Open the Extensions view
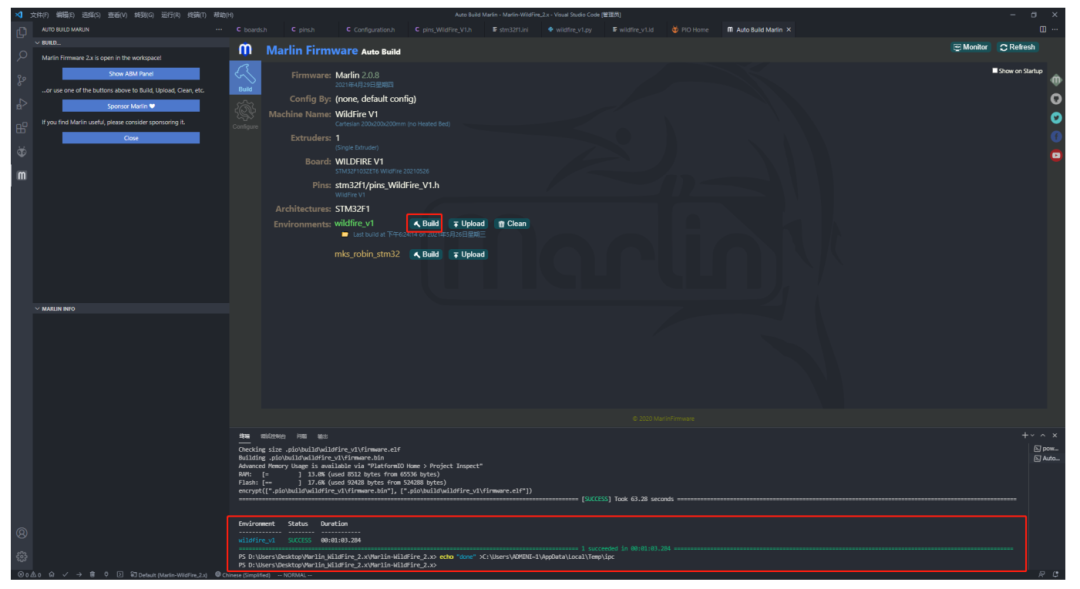1080x589 pixels. (22, 128)
